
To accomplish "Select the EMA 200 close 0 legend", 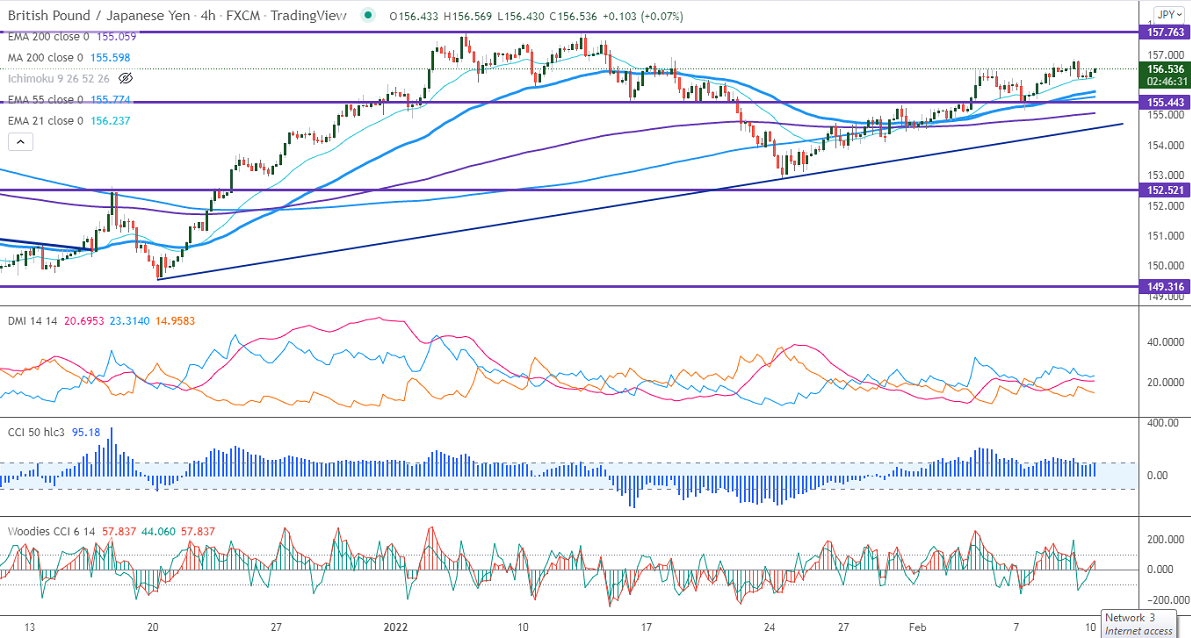I will (49, 36).
